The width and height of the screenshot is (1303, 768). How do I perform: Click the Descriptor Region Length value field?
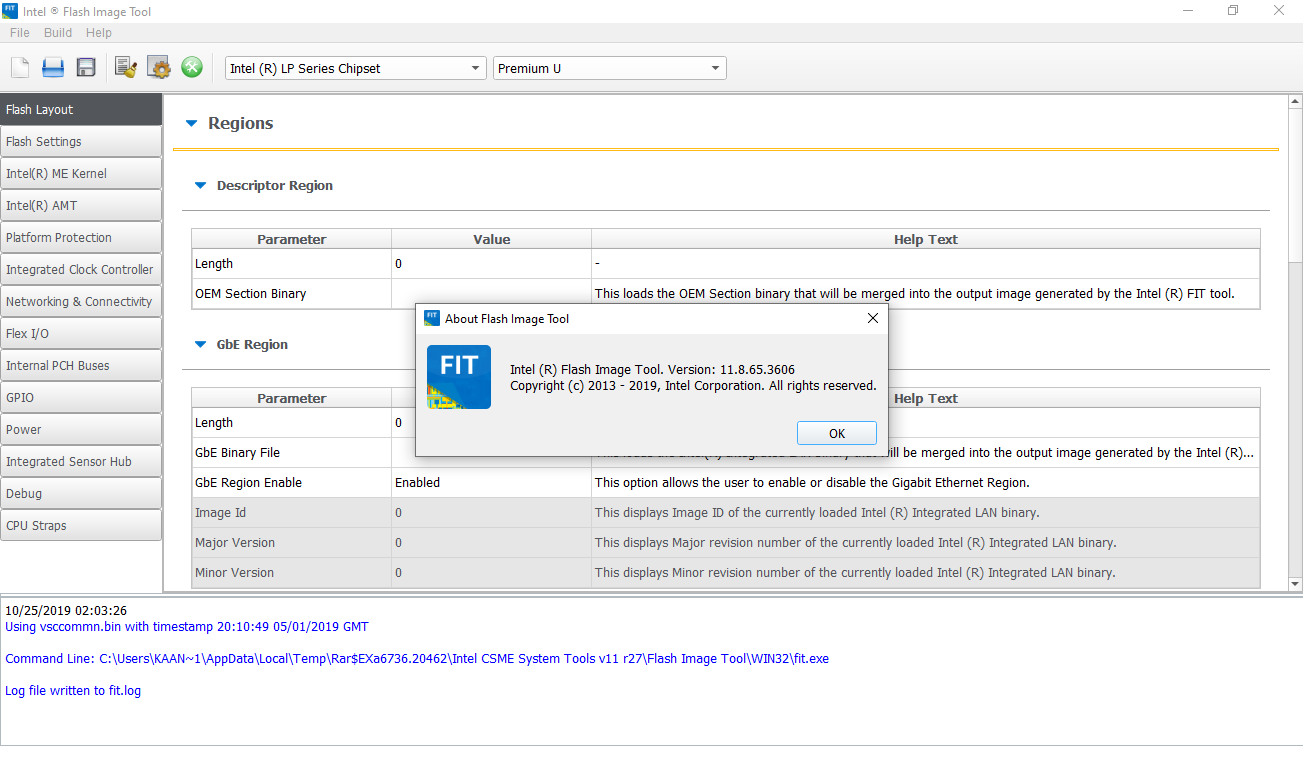[x=491, y=264]
